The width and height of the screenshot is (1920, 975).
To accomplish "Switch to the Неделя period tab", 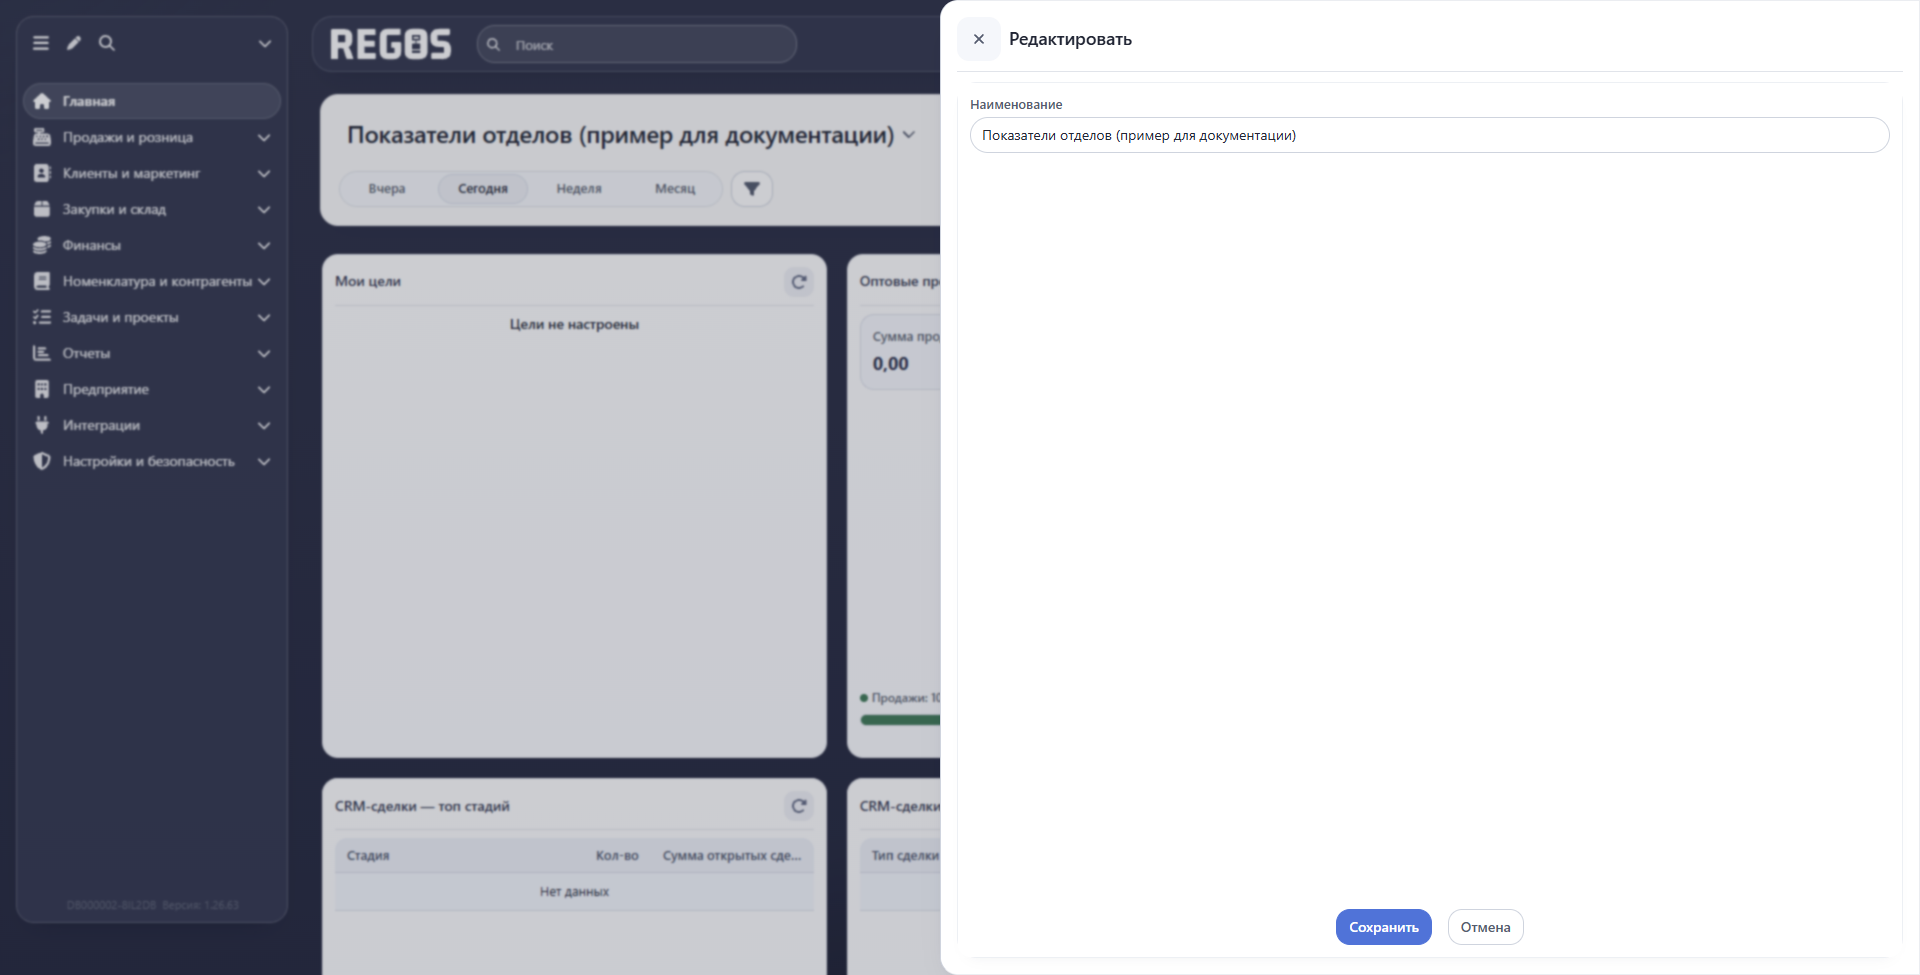I will coord(579,188).
